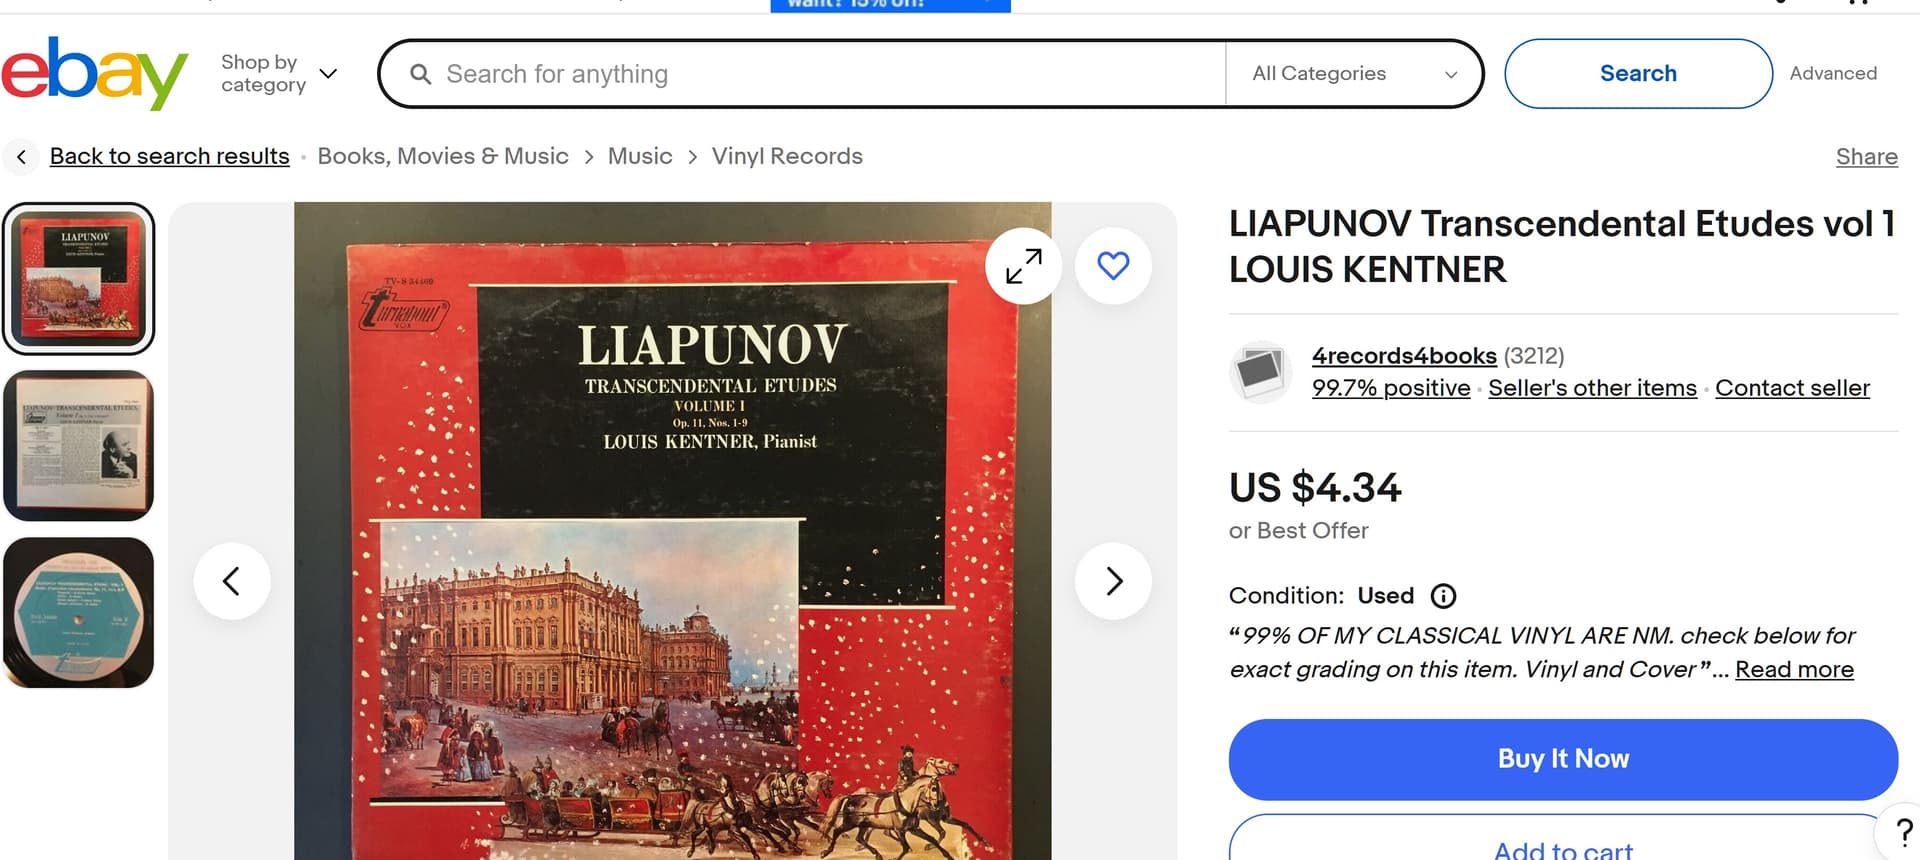Open Read more for condition description

click(1794, 669)
